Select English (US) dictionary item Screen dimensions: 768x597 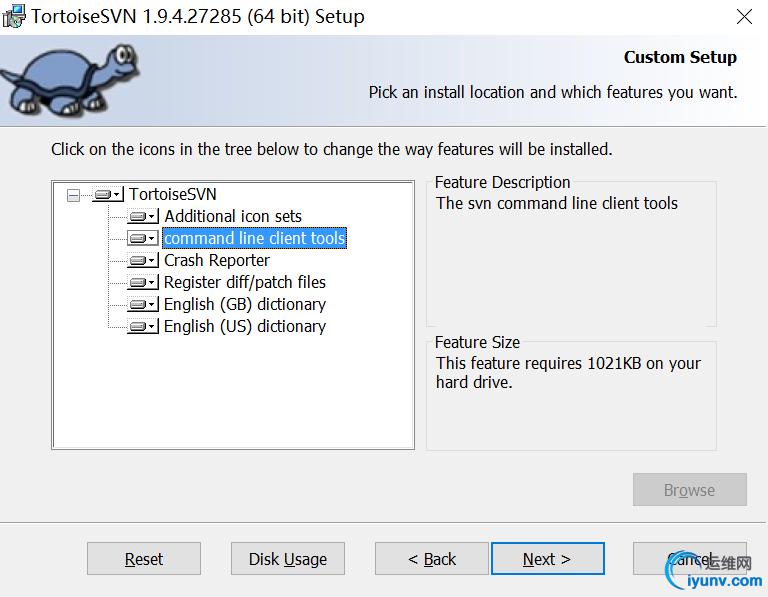[245, 326]
